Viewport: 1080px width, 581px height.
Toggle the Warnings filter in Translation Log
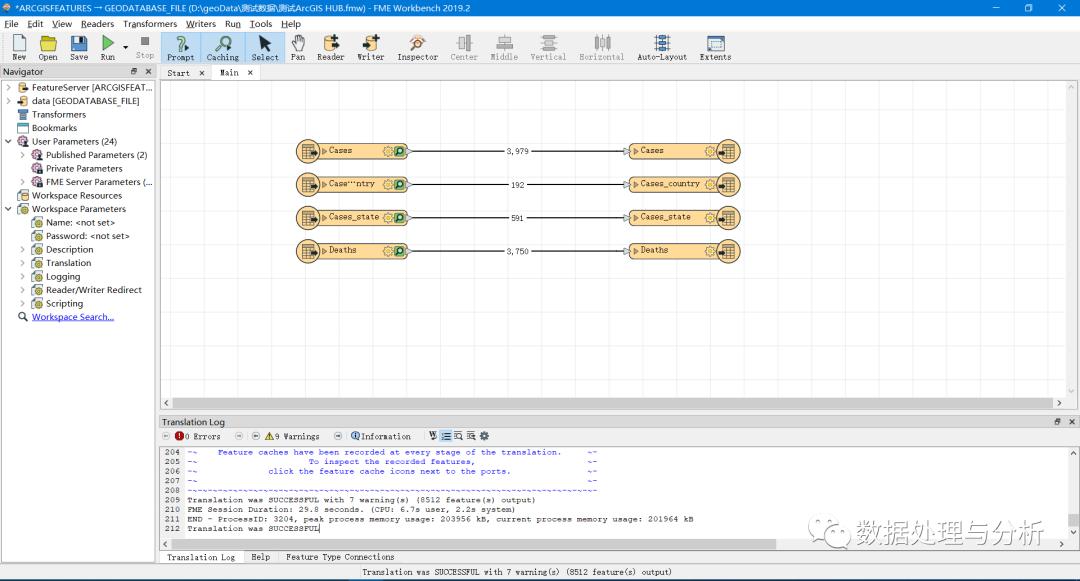[x=294, y=436]
